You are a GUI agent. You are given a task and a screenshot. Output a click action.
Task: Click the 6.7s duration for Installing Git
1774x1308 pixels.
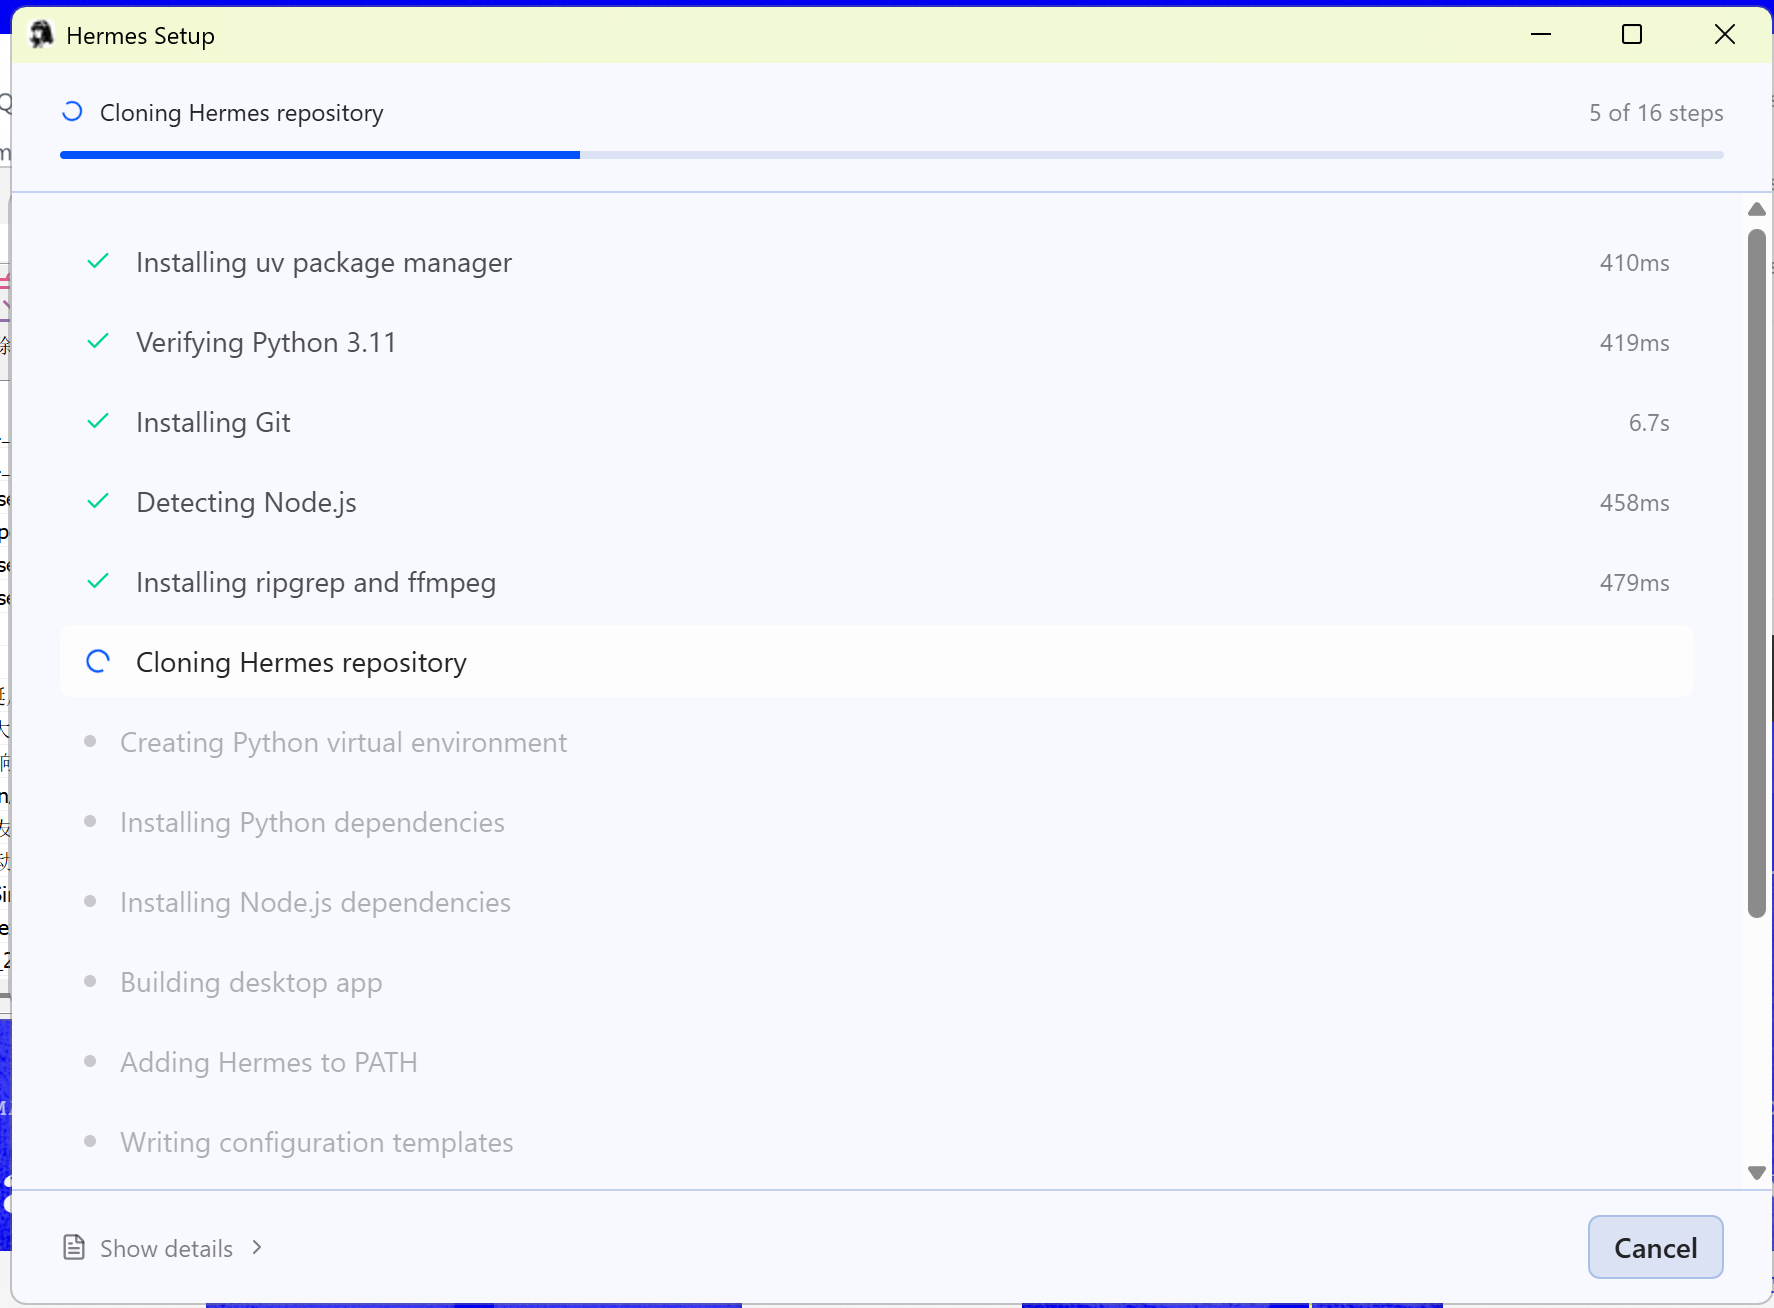pyautogui.click(x=1649, y=423)
